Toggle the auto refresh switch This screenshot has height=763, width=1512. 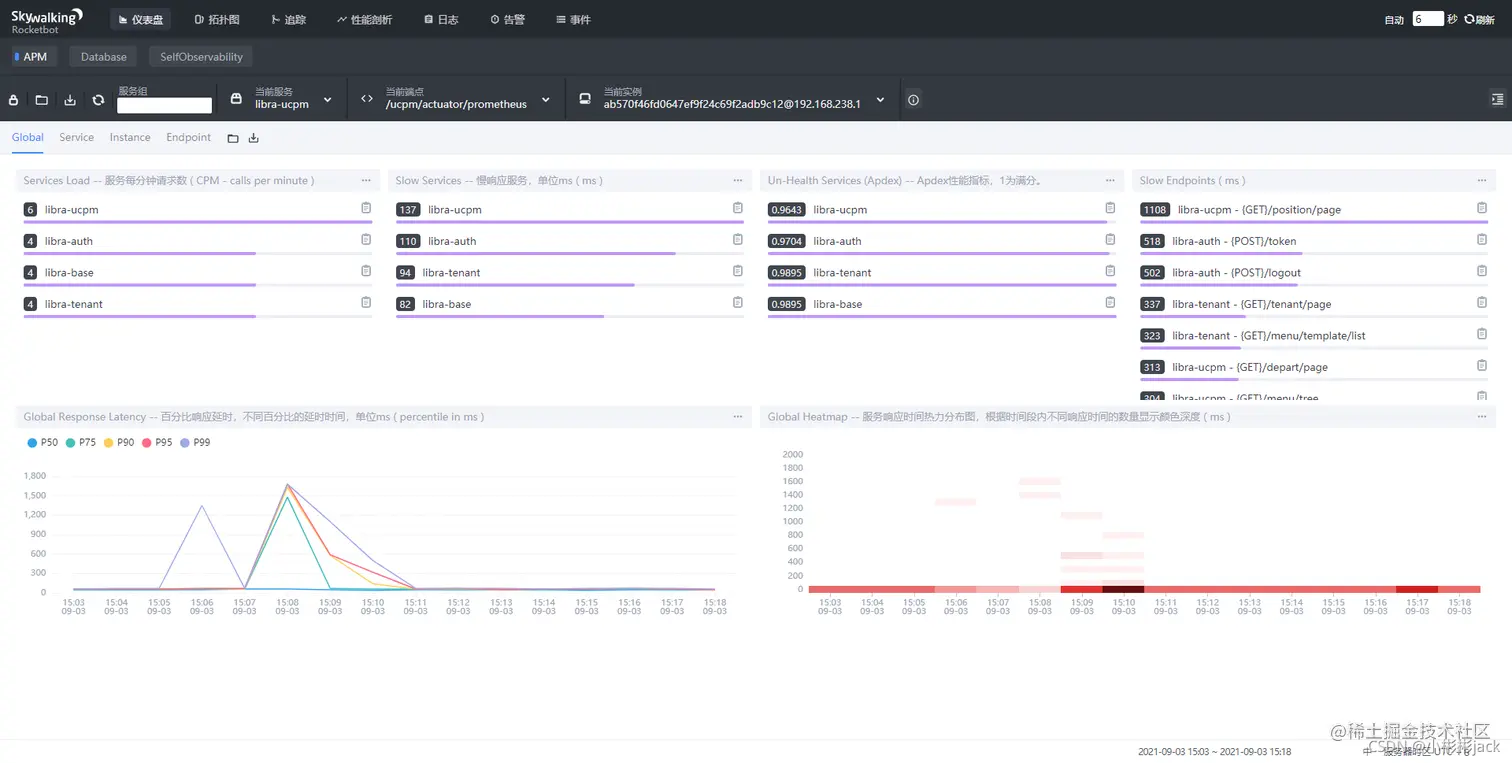(x=1393, y=19)
